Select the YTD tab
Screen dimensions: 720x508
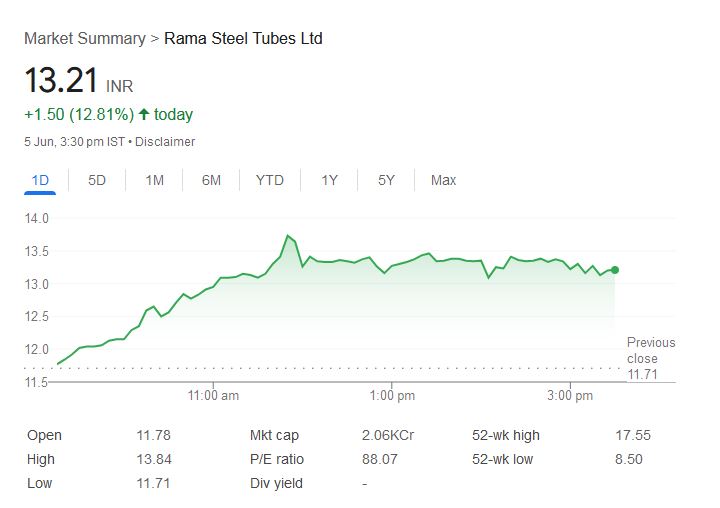coord(269,180)
